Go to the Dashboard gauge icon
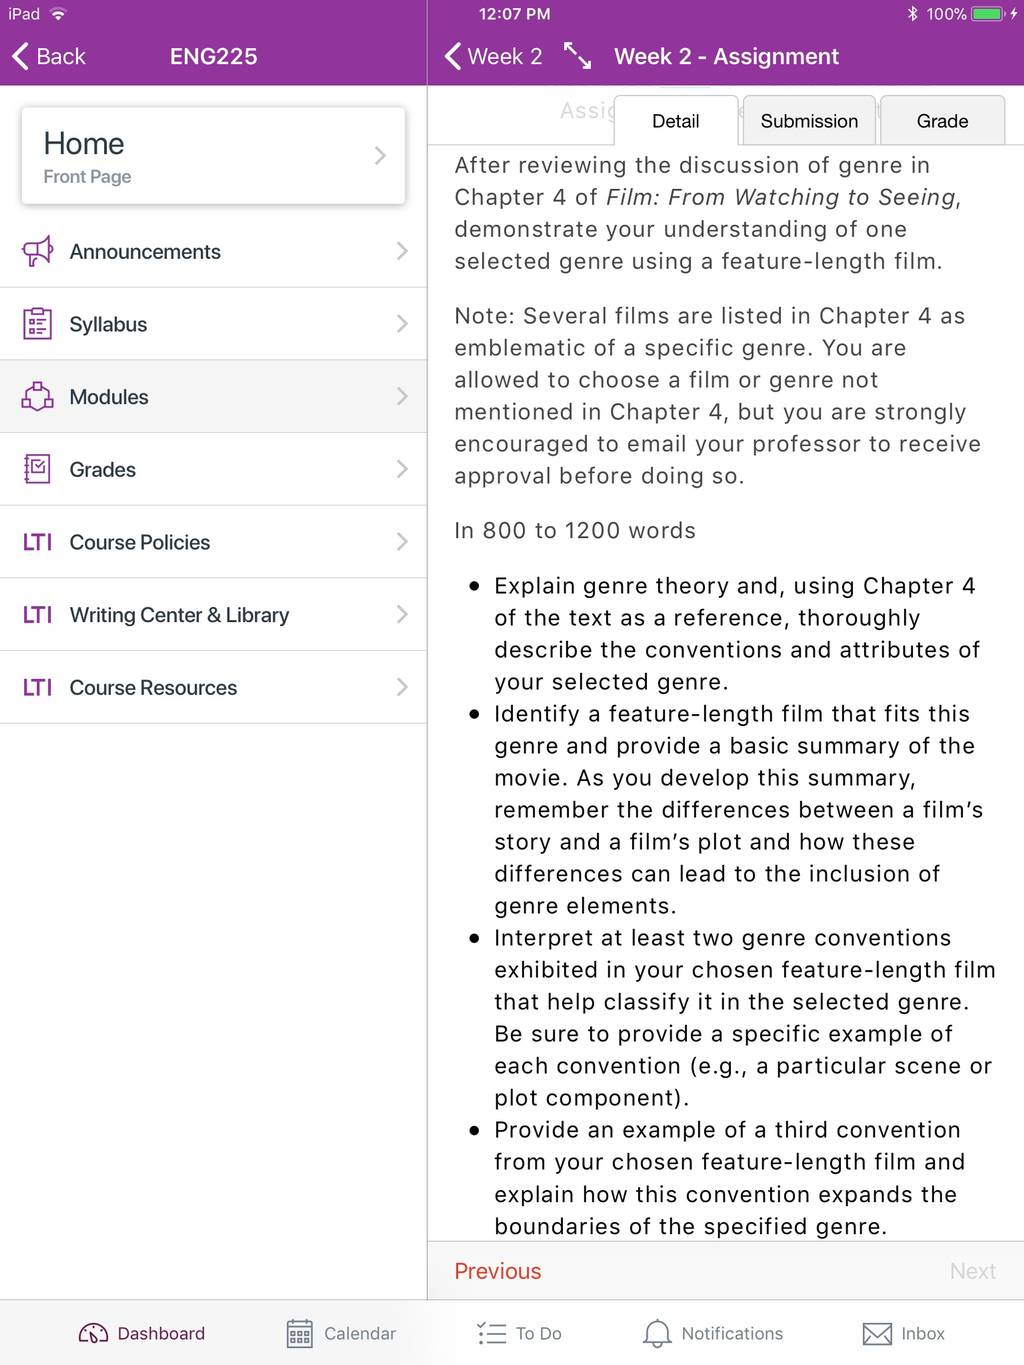 pos(93,1333)
